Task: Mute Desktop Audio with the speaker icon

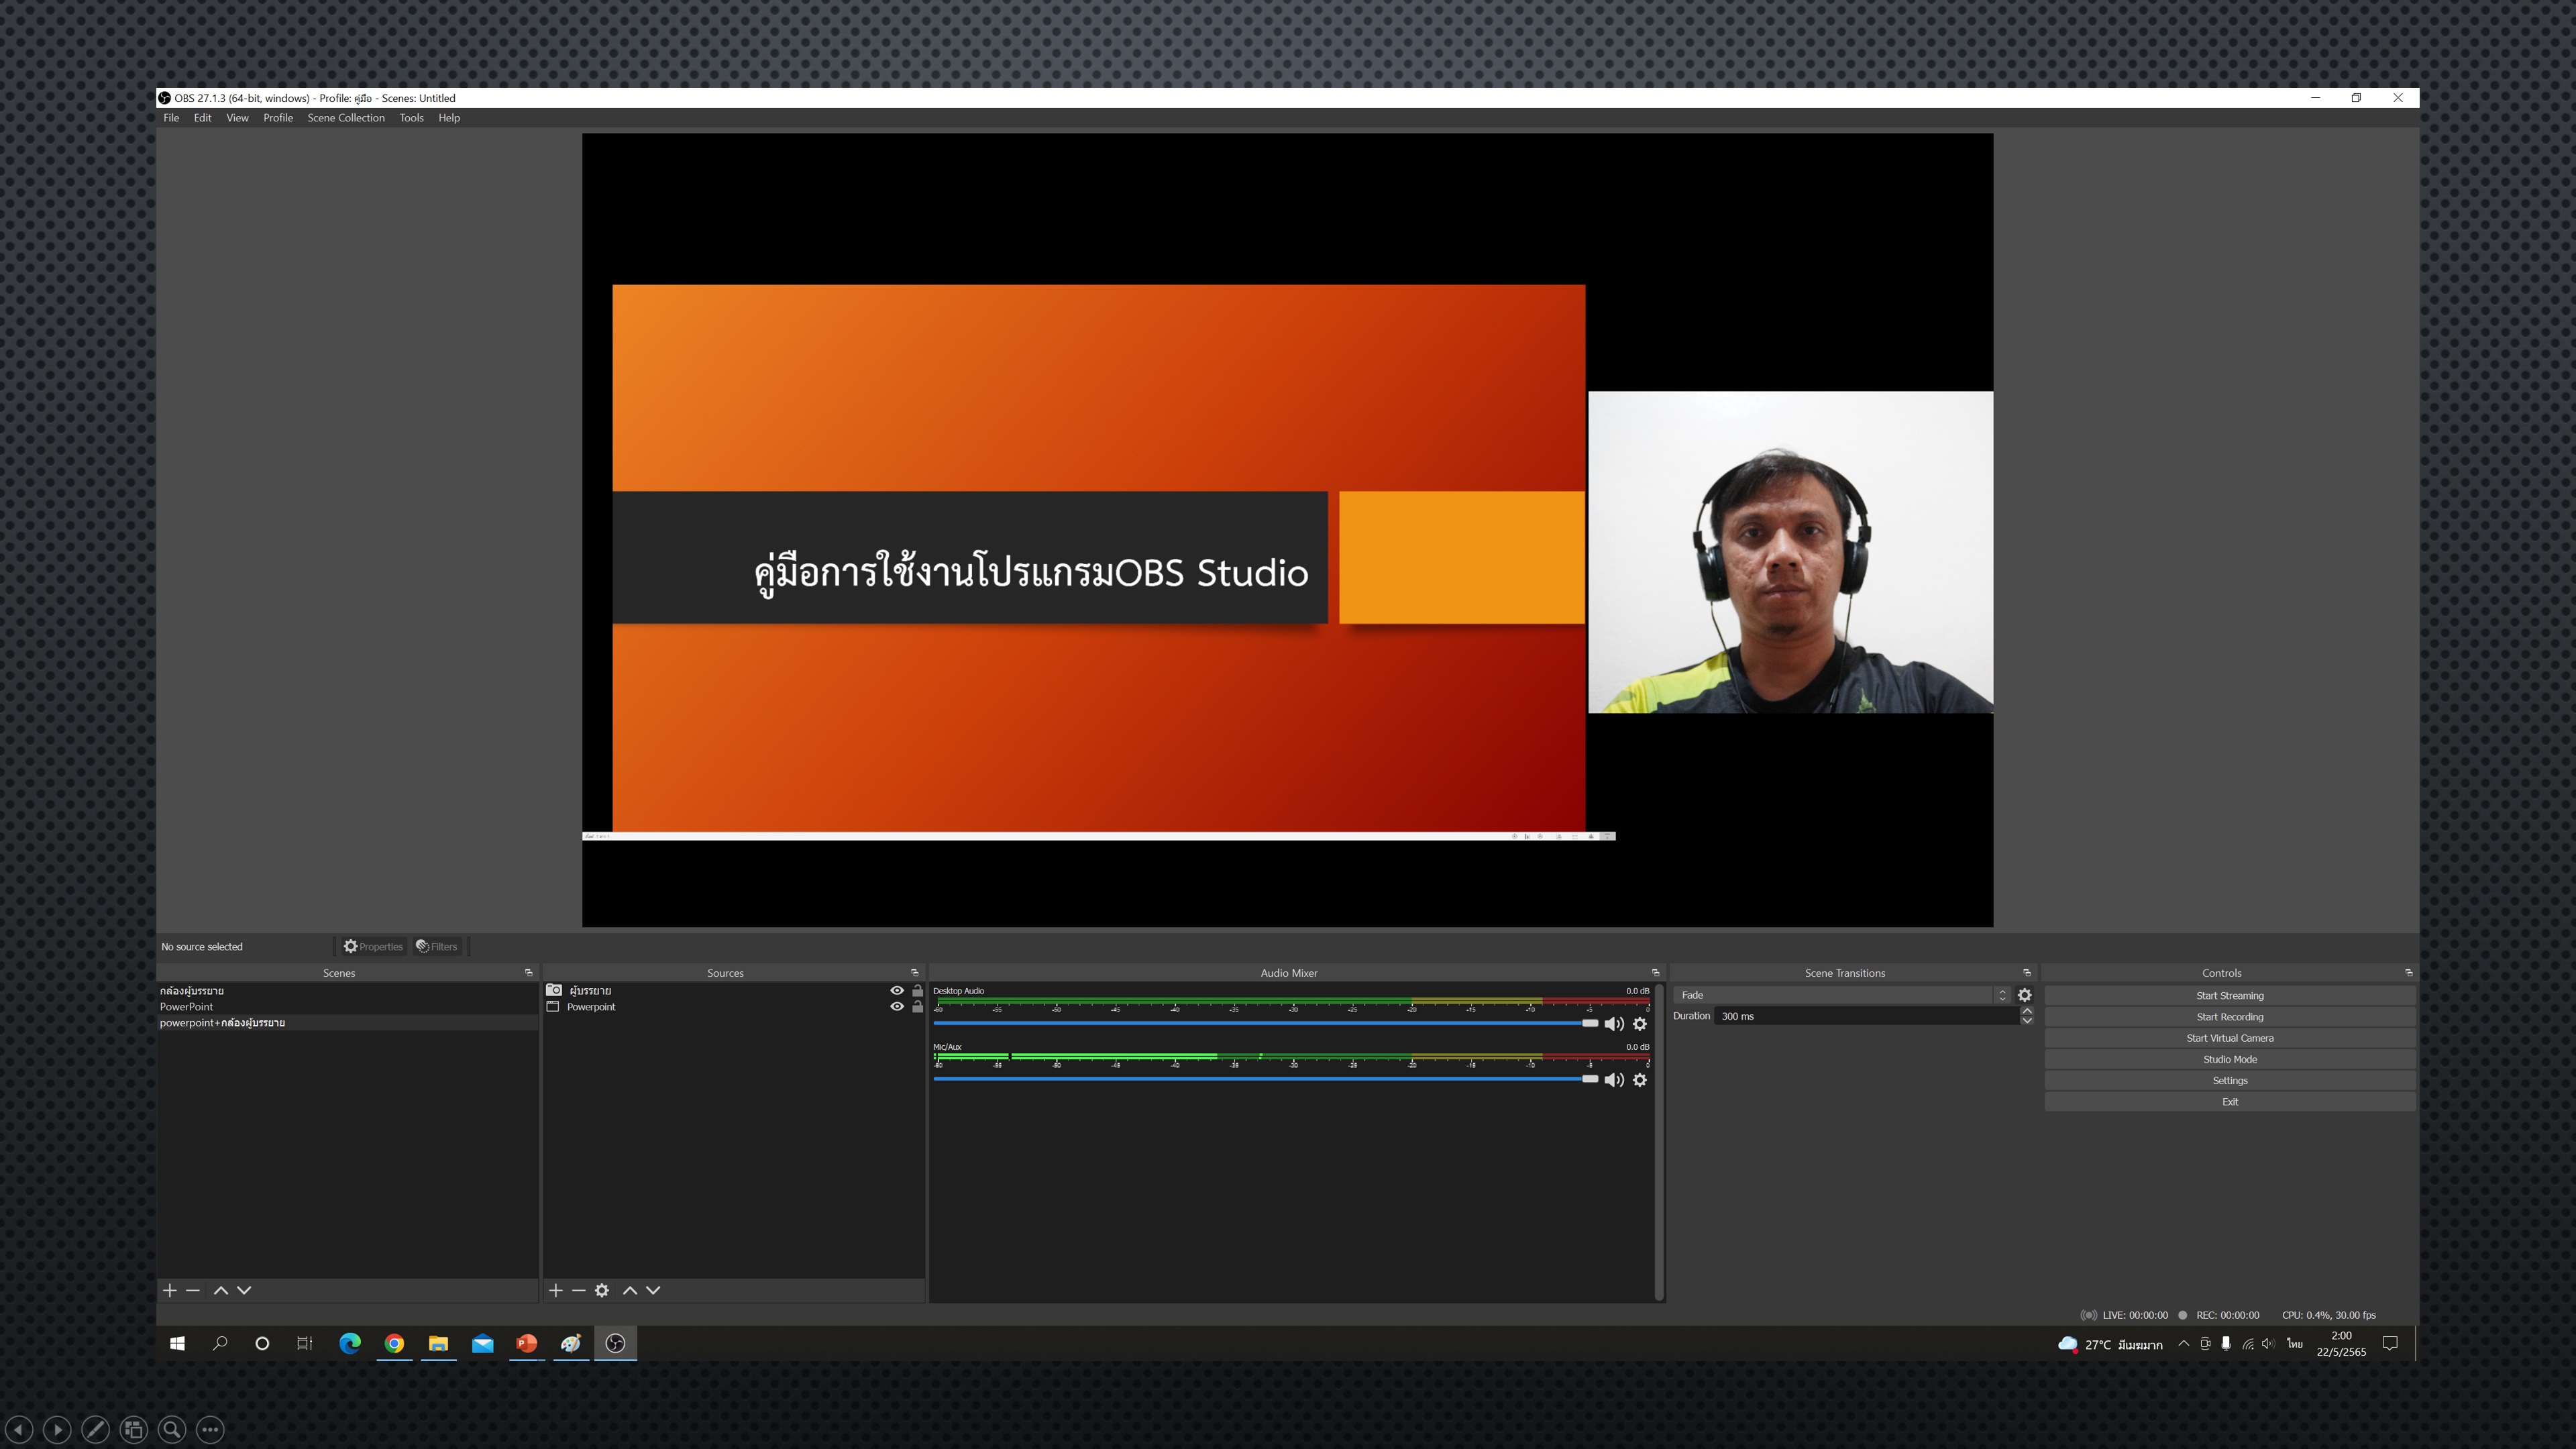Action: point(1614,1024)
